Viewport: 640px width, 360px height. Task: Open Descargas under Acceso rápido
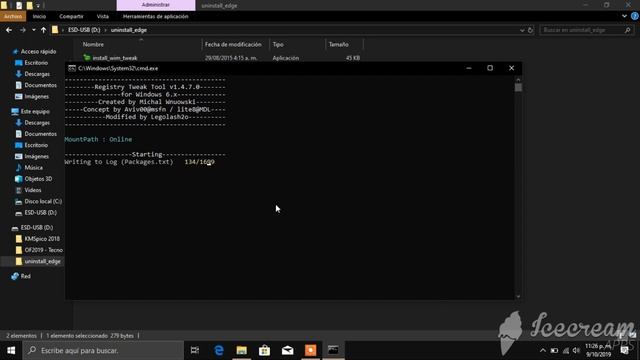coord(37,74)
